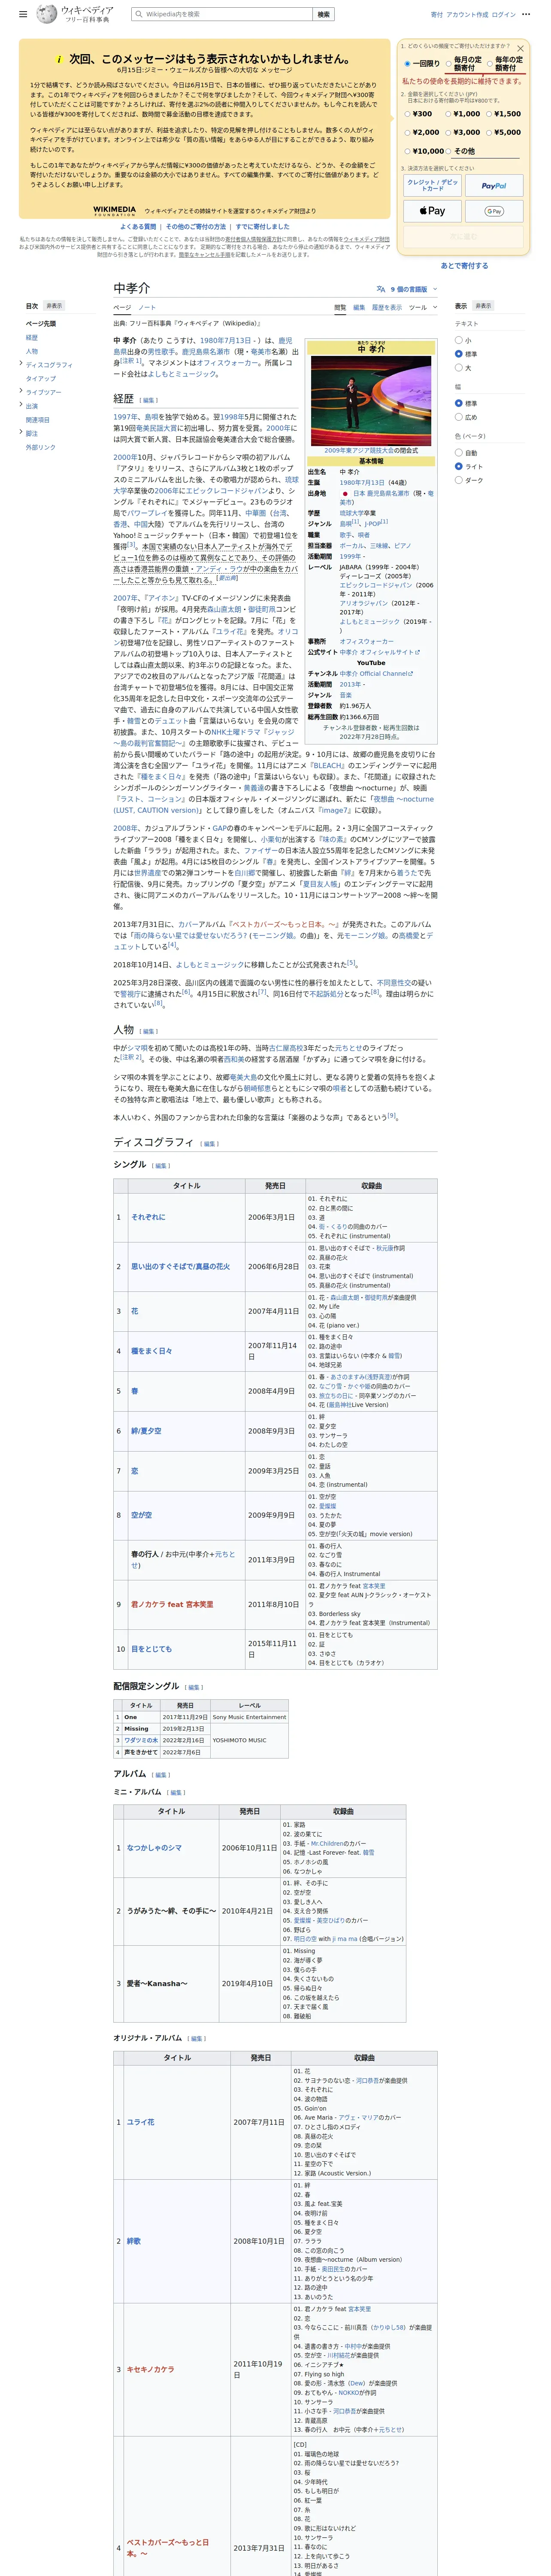Click すでに寄付しました link in banner
The height and width of the screenshot is (2576, 551).
pyautogui.click(x=263, y=227)
